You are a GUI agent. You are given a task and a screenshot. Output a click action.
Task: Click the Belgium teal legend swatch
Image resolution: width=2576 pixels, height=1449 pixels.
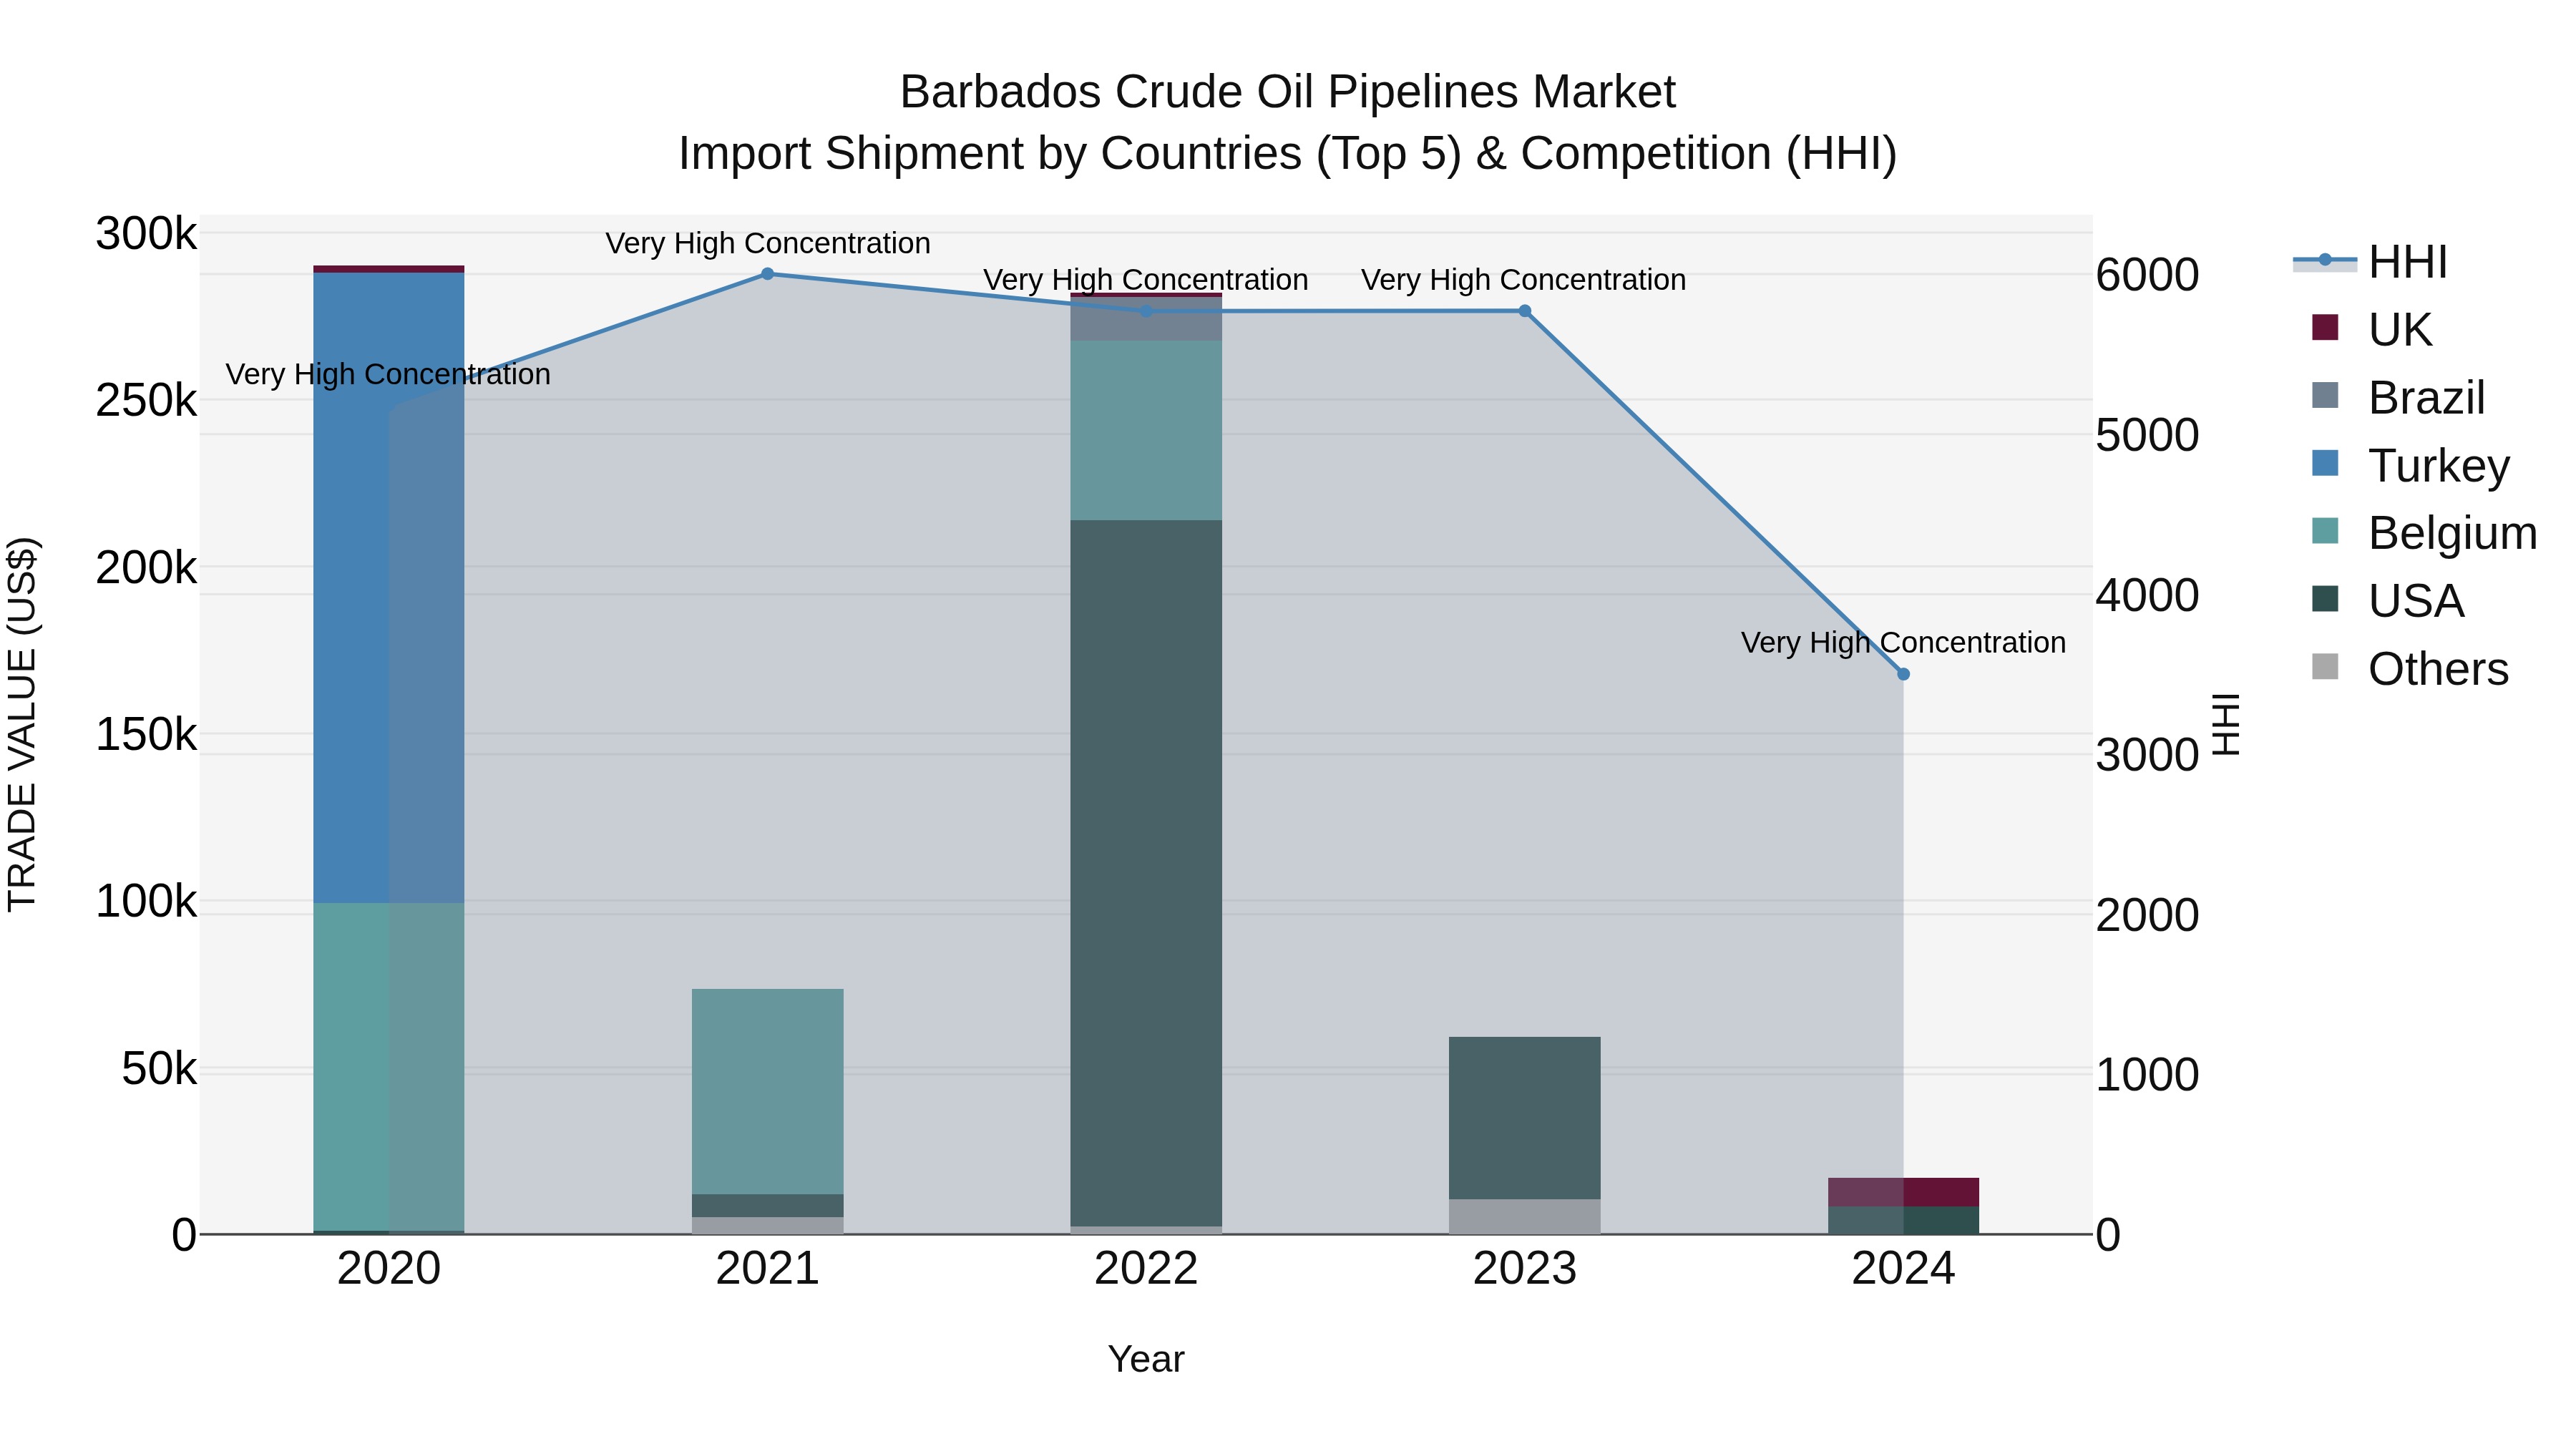pos(2325,530)
